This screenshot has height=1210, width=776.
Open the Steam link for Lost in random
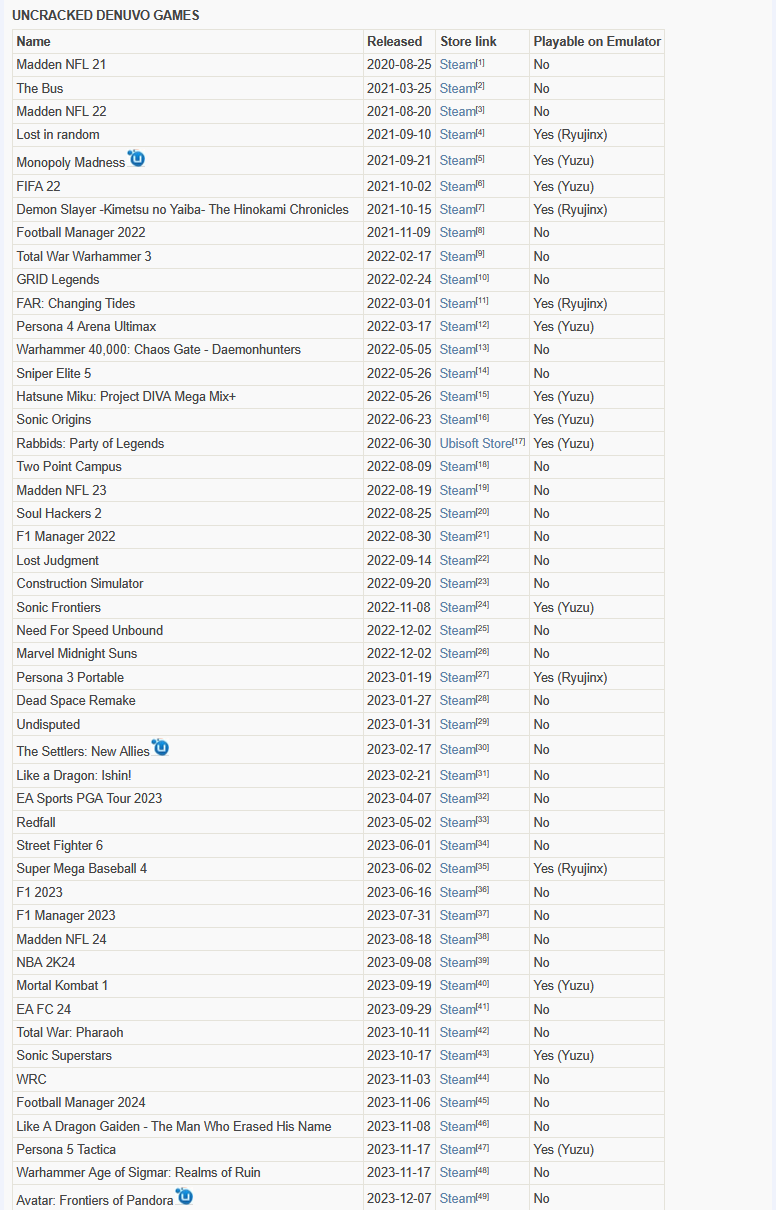coord(458,135)
